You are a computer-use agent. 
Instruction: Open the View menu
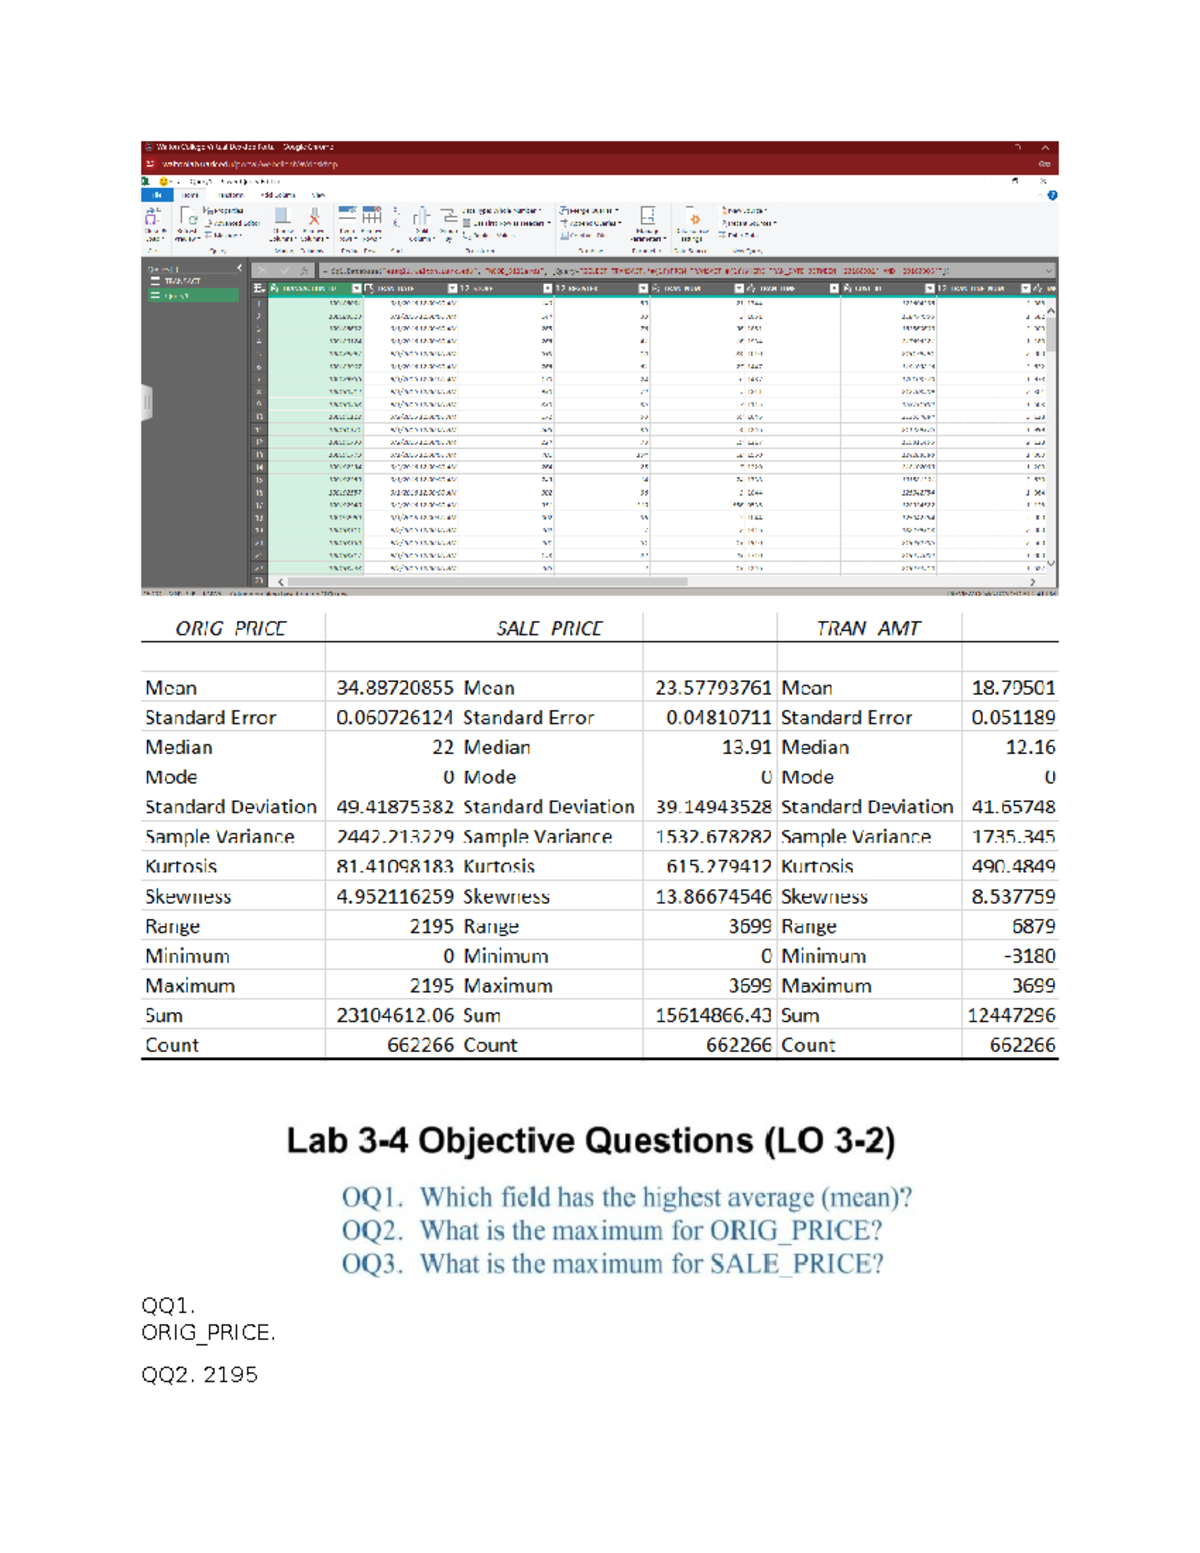point(316,193)
